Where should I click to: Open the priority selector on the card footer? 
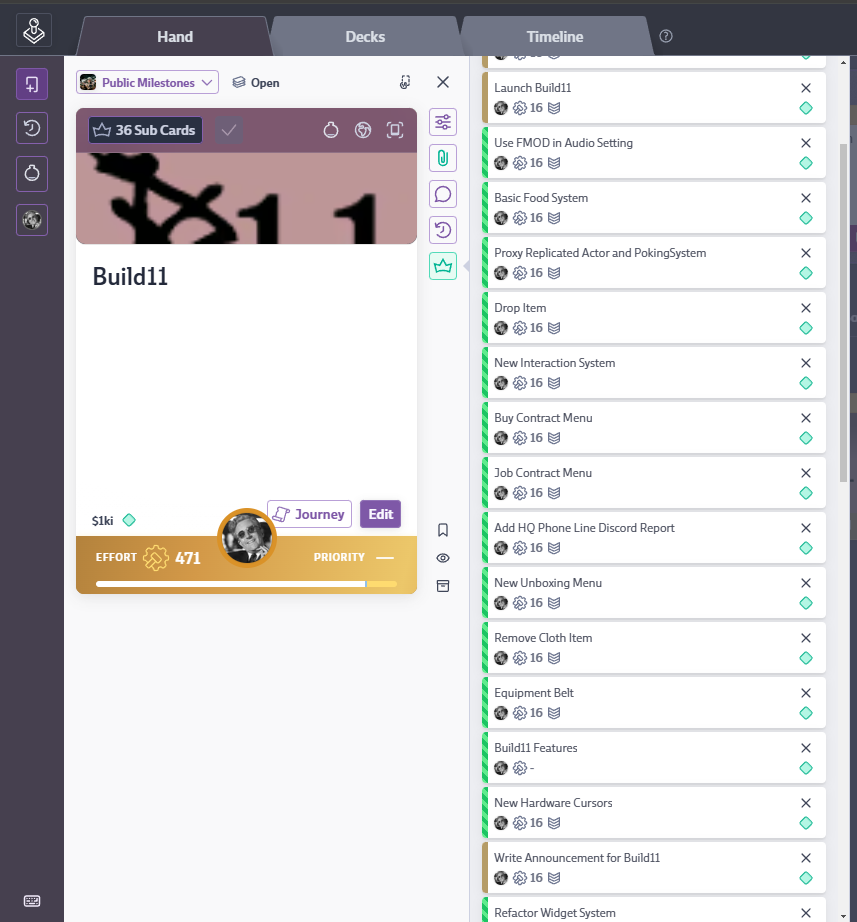click(x=354, y=557)
